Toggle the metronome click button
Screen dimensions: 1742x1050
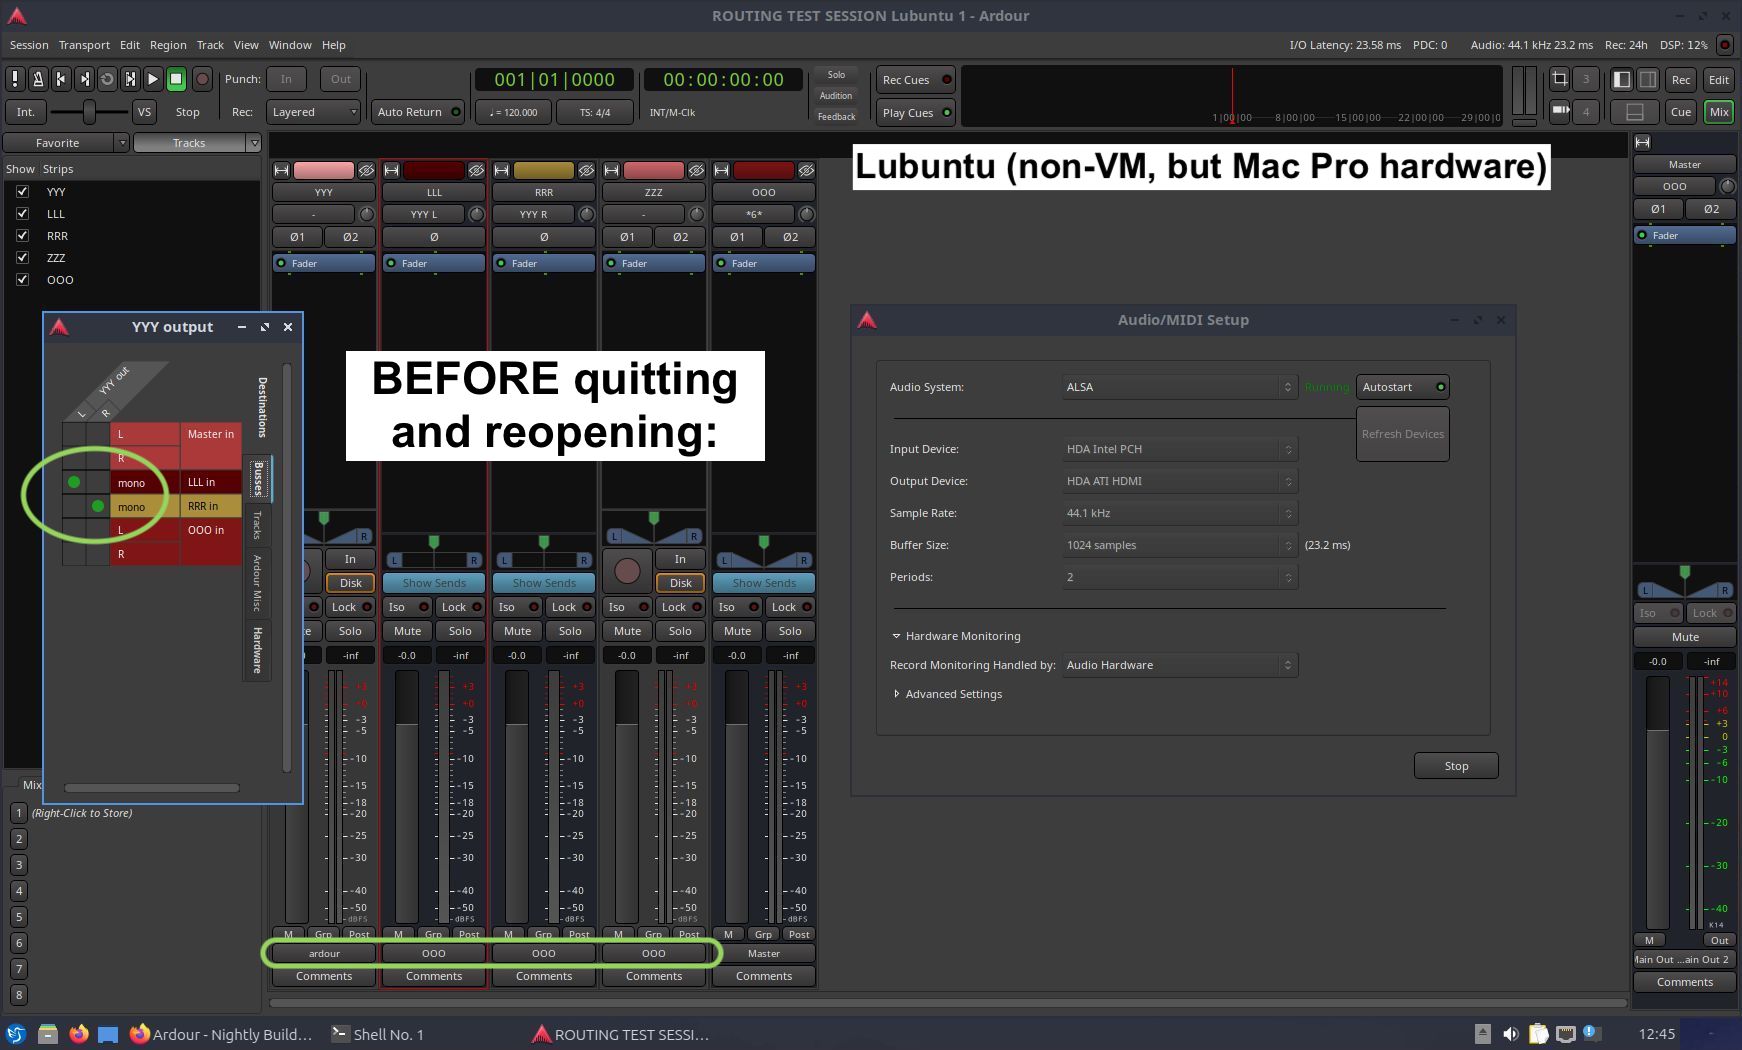[x=38, y=79]
